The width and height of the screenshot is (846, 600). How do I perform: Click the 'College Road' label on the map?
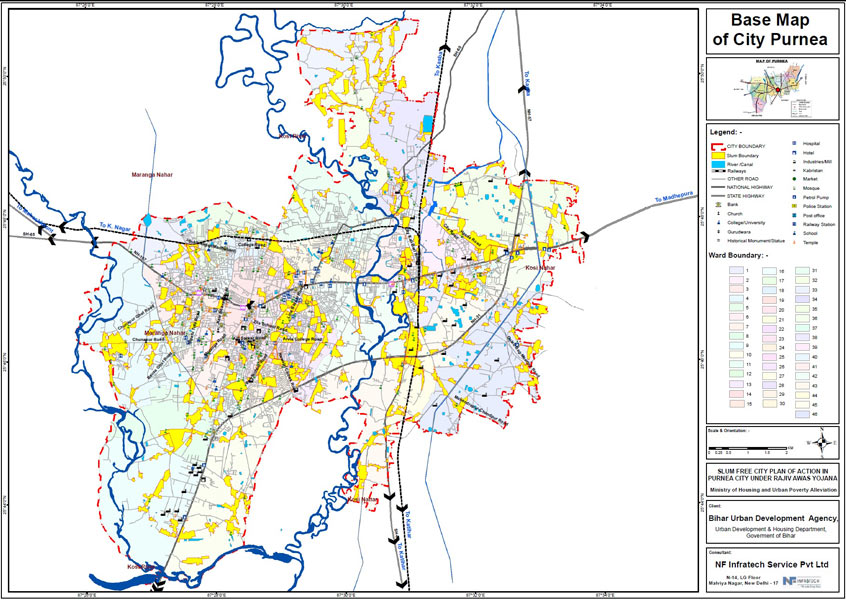point(253,244)
